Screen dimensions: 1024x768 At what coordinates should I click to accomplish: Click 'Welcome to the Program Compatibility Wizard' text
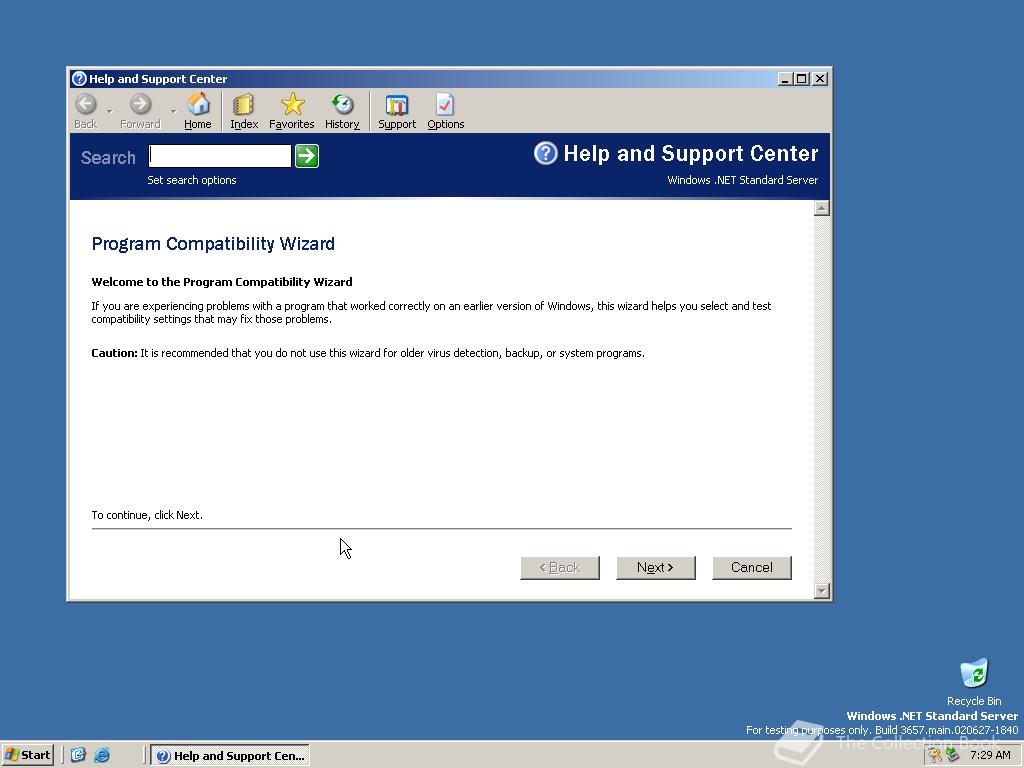tap(222, 282)
